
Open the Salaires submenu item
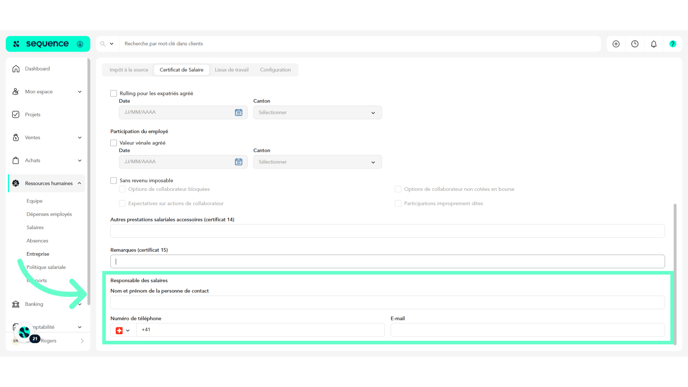35,227
